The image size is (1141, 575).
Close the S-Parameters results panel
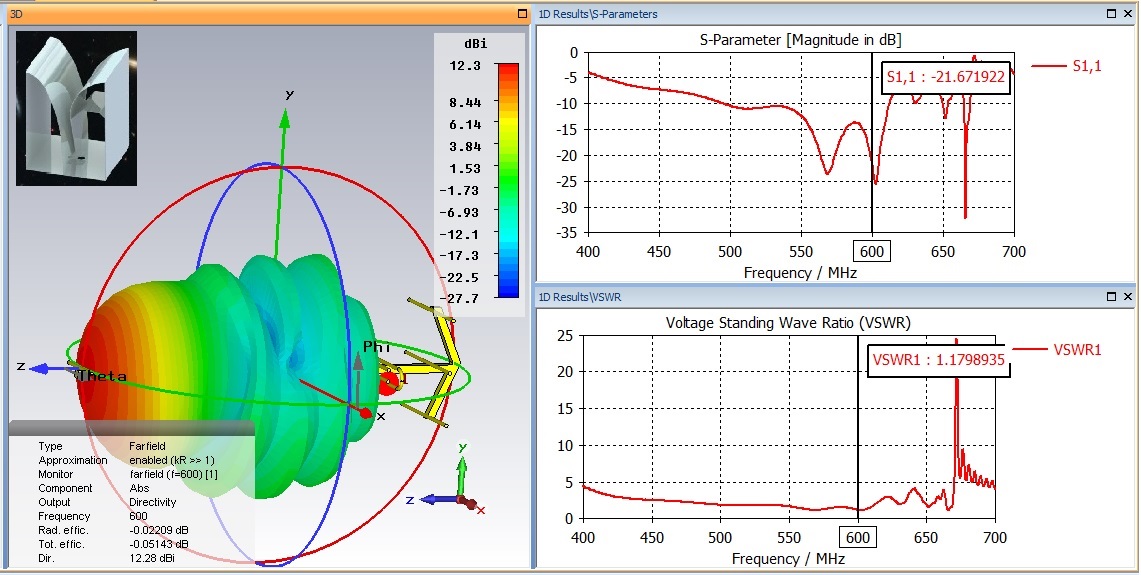[x=1128, y=14]
